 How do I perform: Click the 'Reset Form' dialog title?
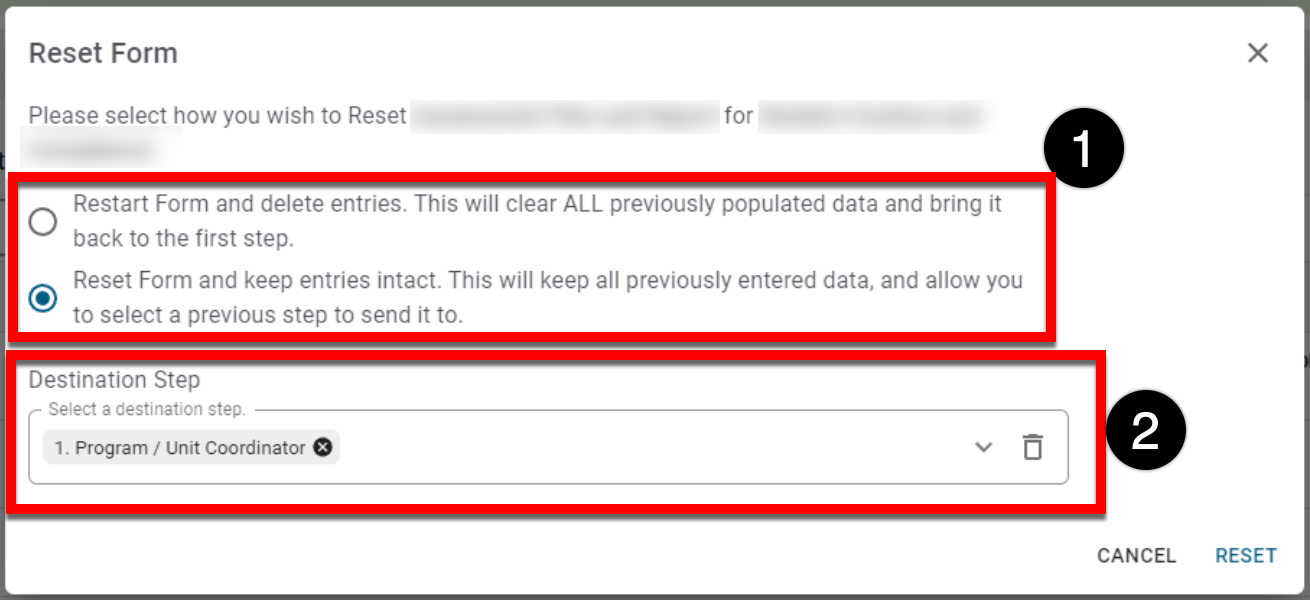[x=103, y=53]
